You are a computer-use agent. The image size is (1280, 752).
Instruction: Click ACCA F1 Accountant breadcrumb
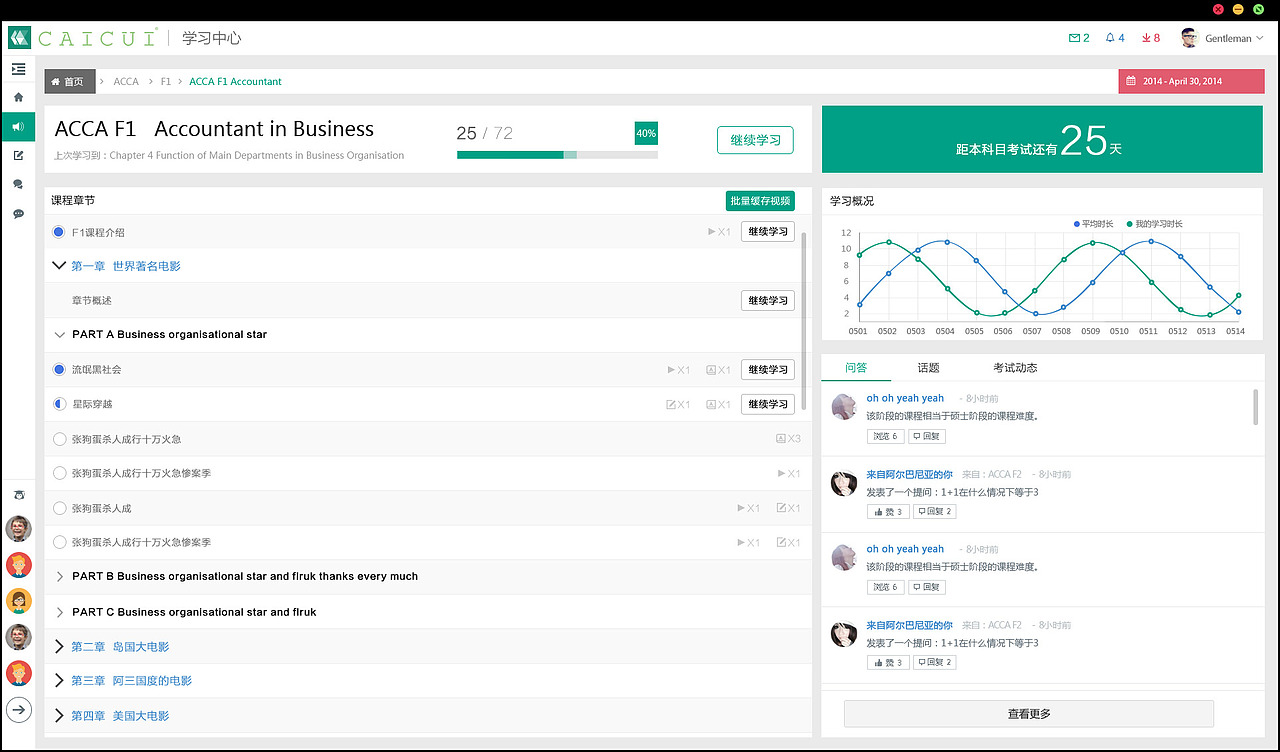coord(235,82)
